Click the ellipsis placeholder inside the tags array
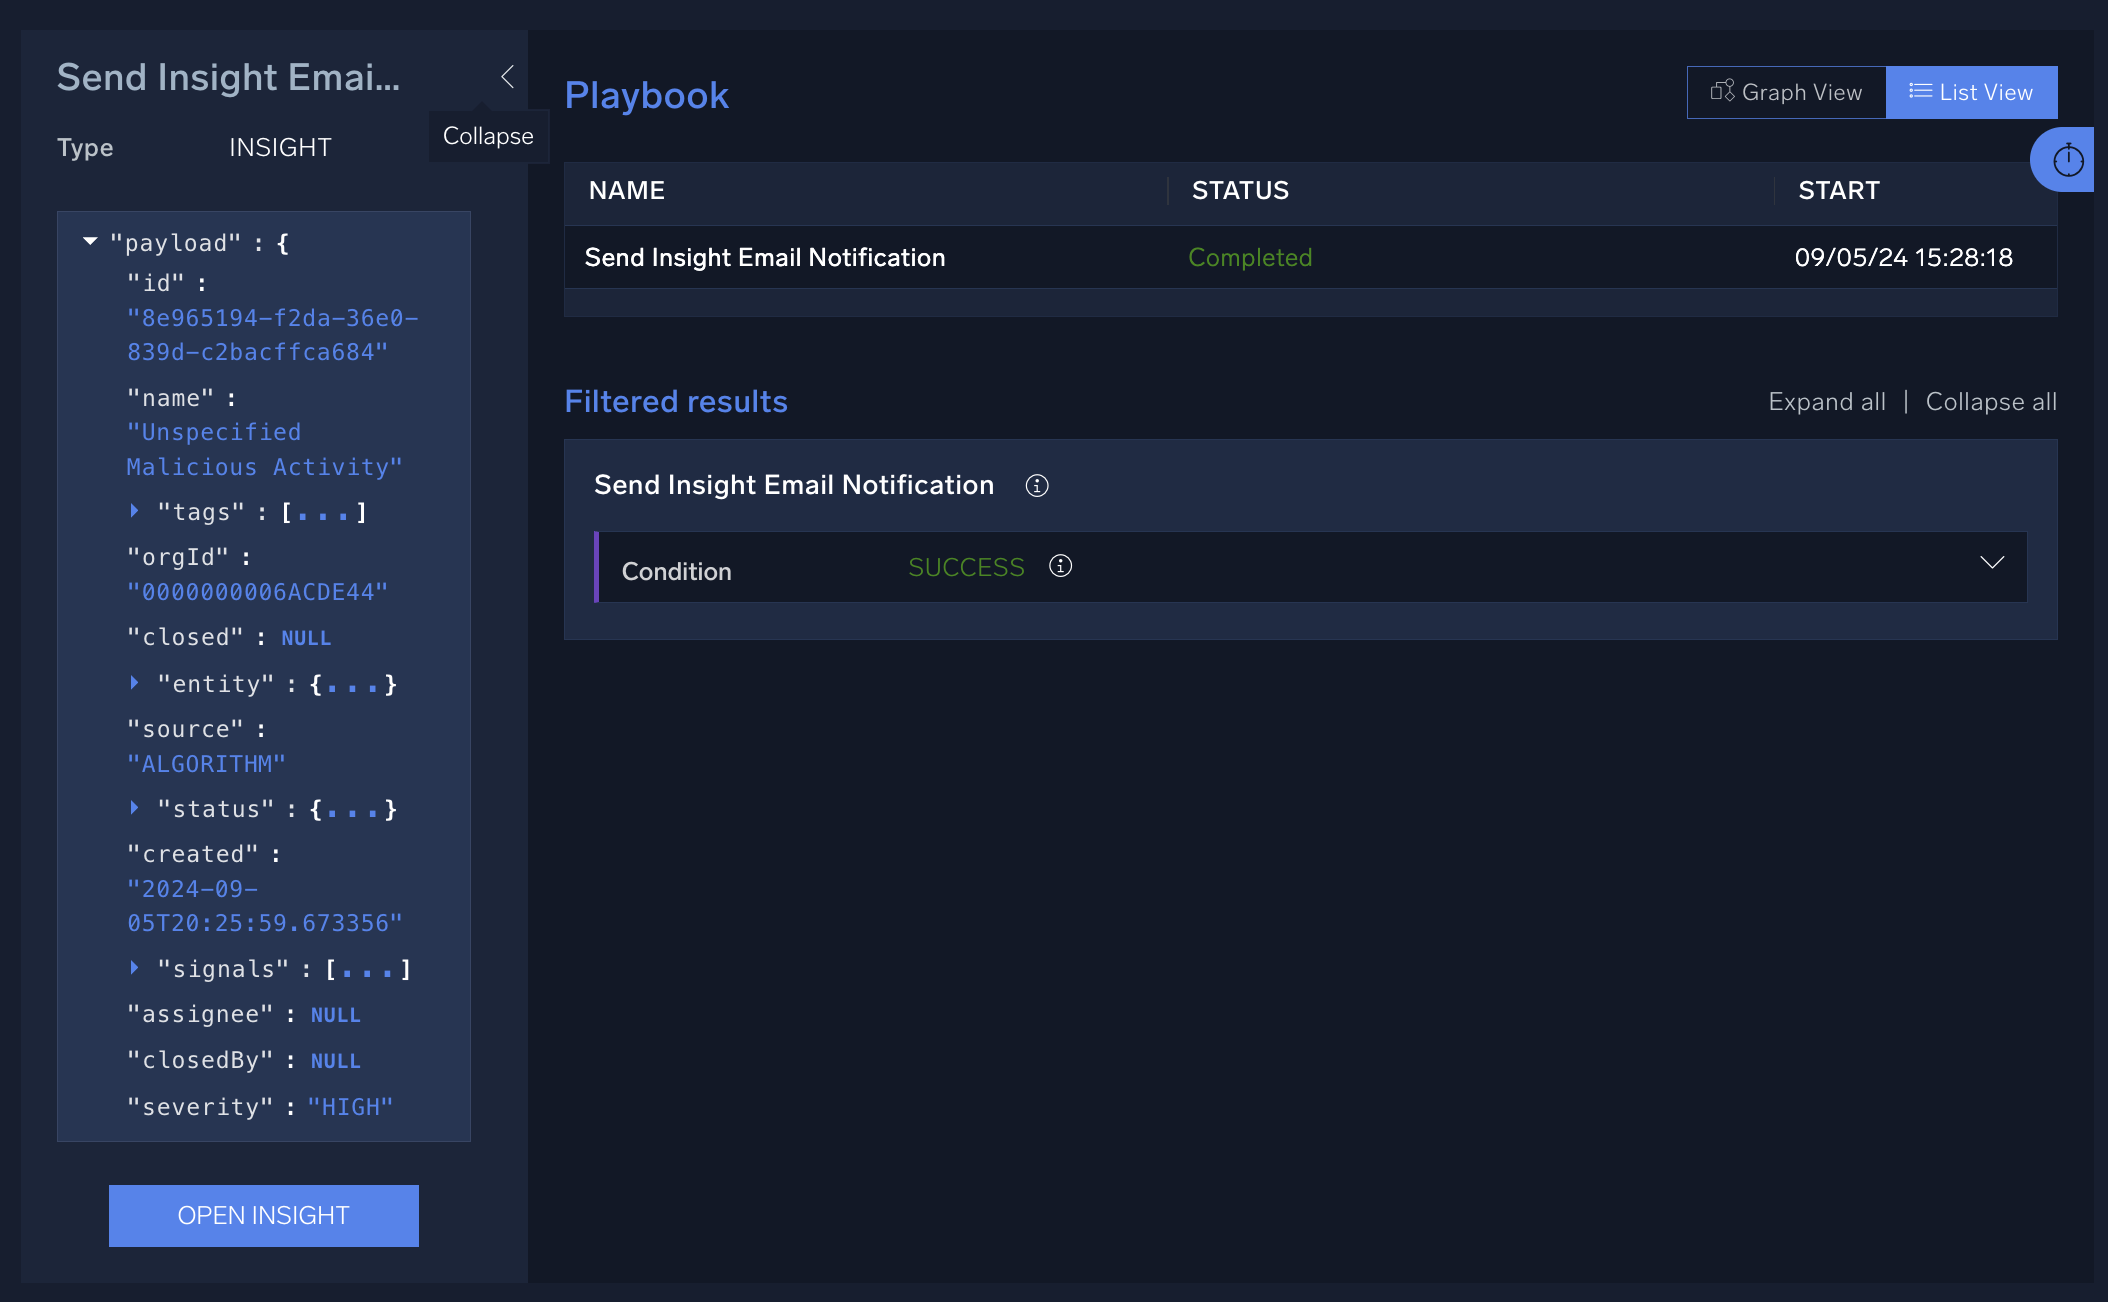 coord(324,512)
